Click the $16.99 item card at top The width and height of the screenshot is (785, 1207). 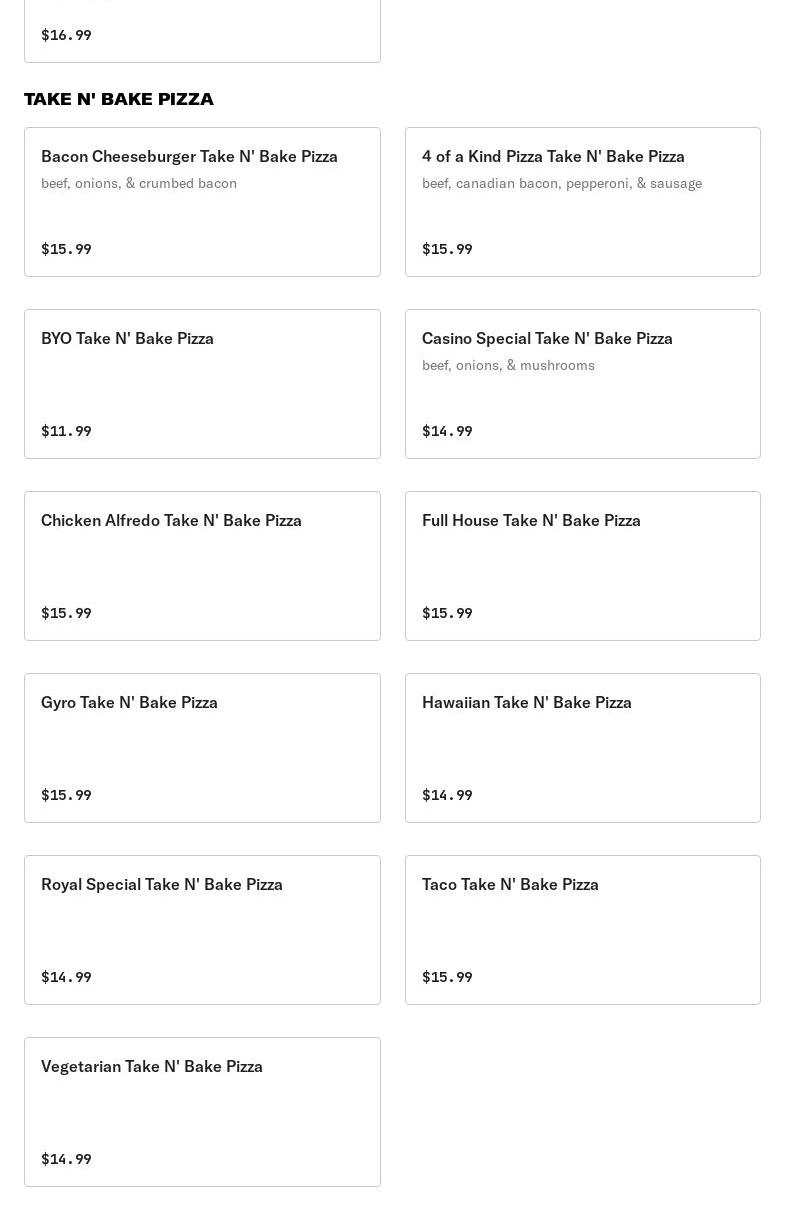[x=202, y=30]
